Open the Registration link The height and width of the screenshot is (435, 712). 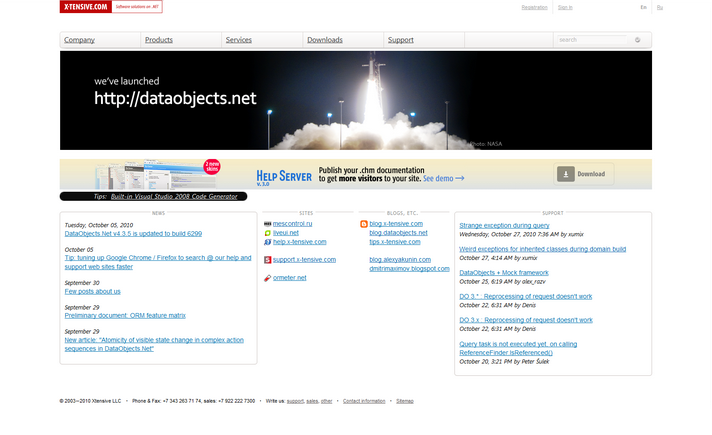pos(534,7)
